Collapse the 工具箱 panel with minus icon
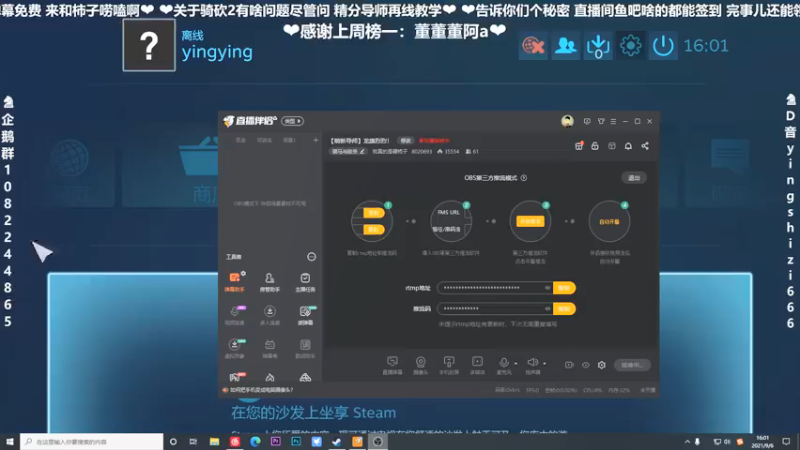Image resolution: width=800 pixels, height=450 pixels. 311,257
